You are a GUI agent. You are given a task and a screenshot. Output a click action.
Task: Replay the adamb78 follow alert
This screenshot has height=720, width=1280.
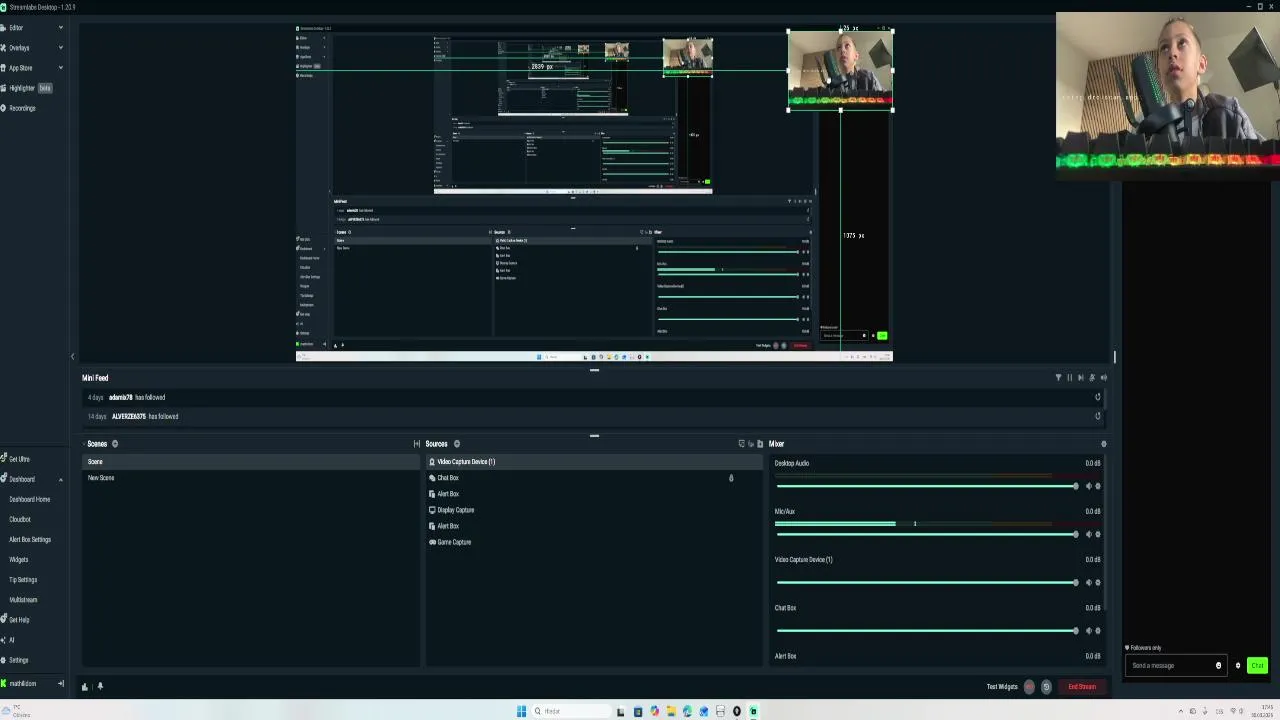point(1097,397)
